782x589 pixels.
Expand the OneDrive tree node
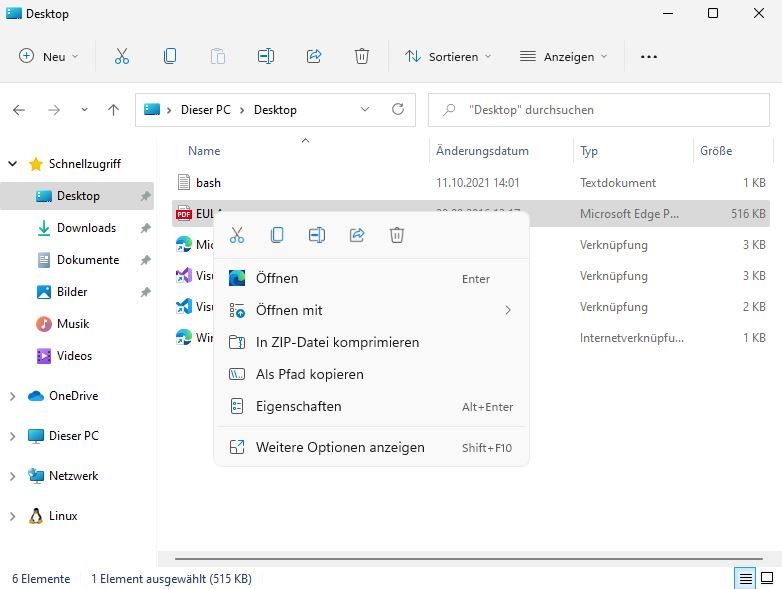[x=12, y=396]
